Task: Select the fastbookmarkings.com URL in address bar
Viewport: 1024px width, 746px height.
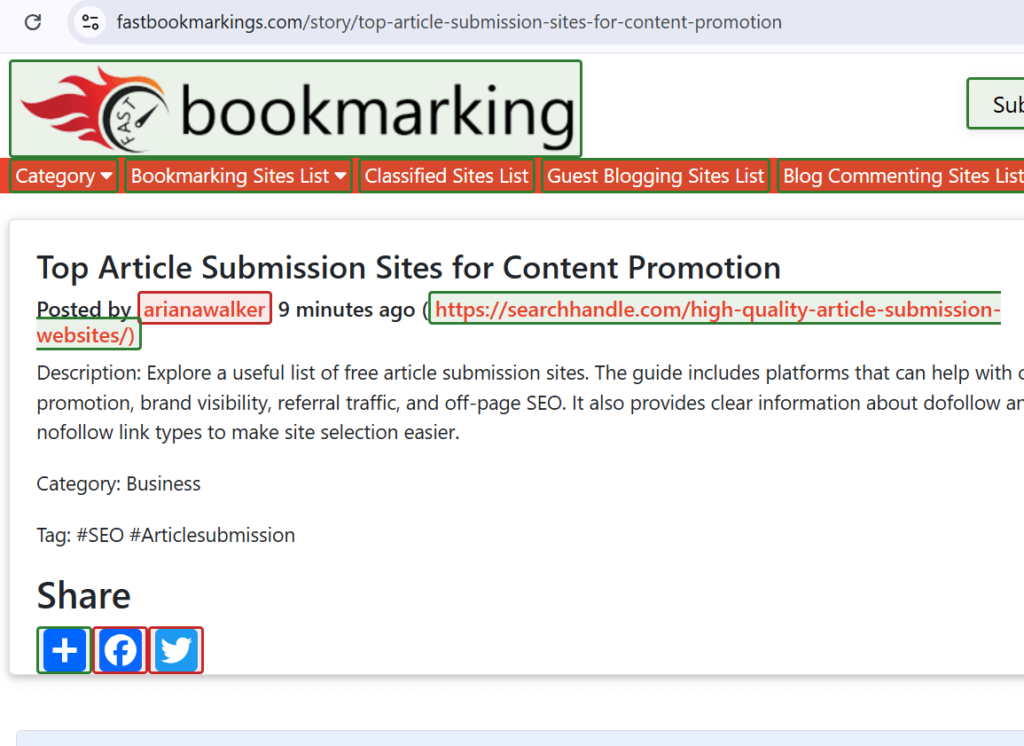Action: pyautogui.click(x=449, y=22)
